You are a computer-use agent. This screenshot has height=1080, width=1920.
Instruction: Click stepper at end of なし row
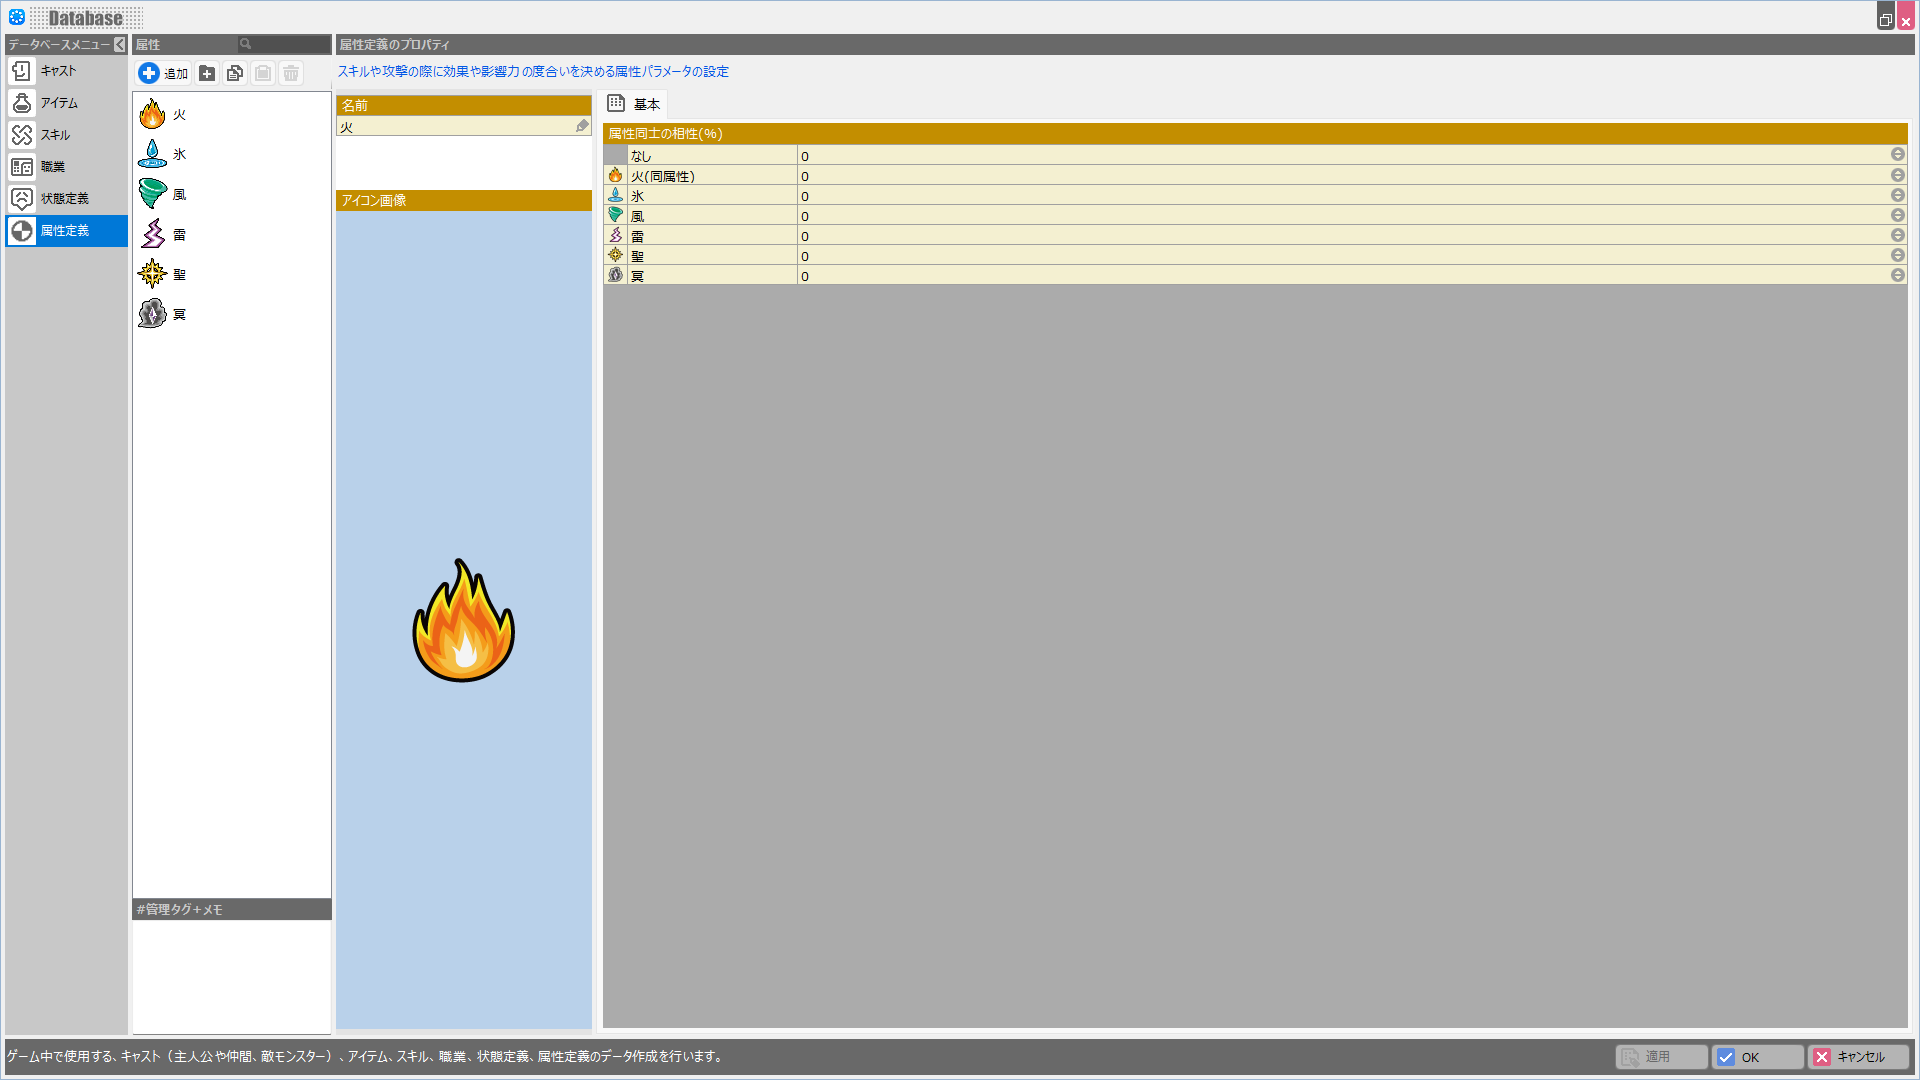(1897, 155)
